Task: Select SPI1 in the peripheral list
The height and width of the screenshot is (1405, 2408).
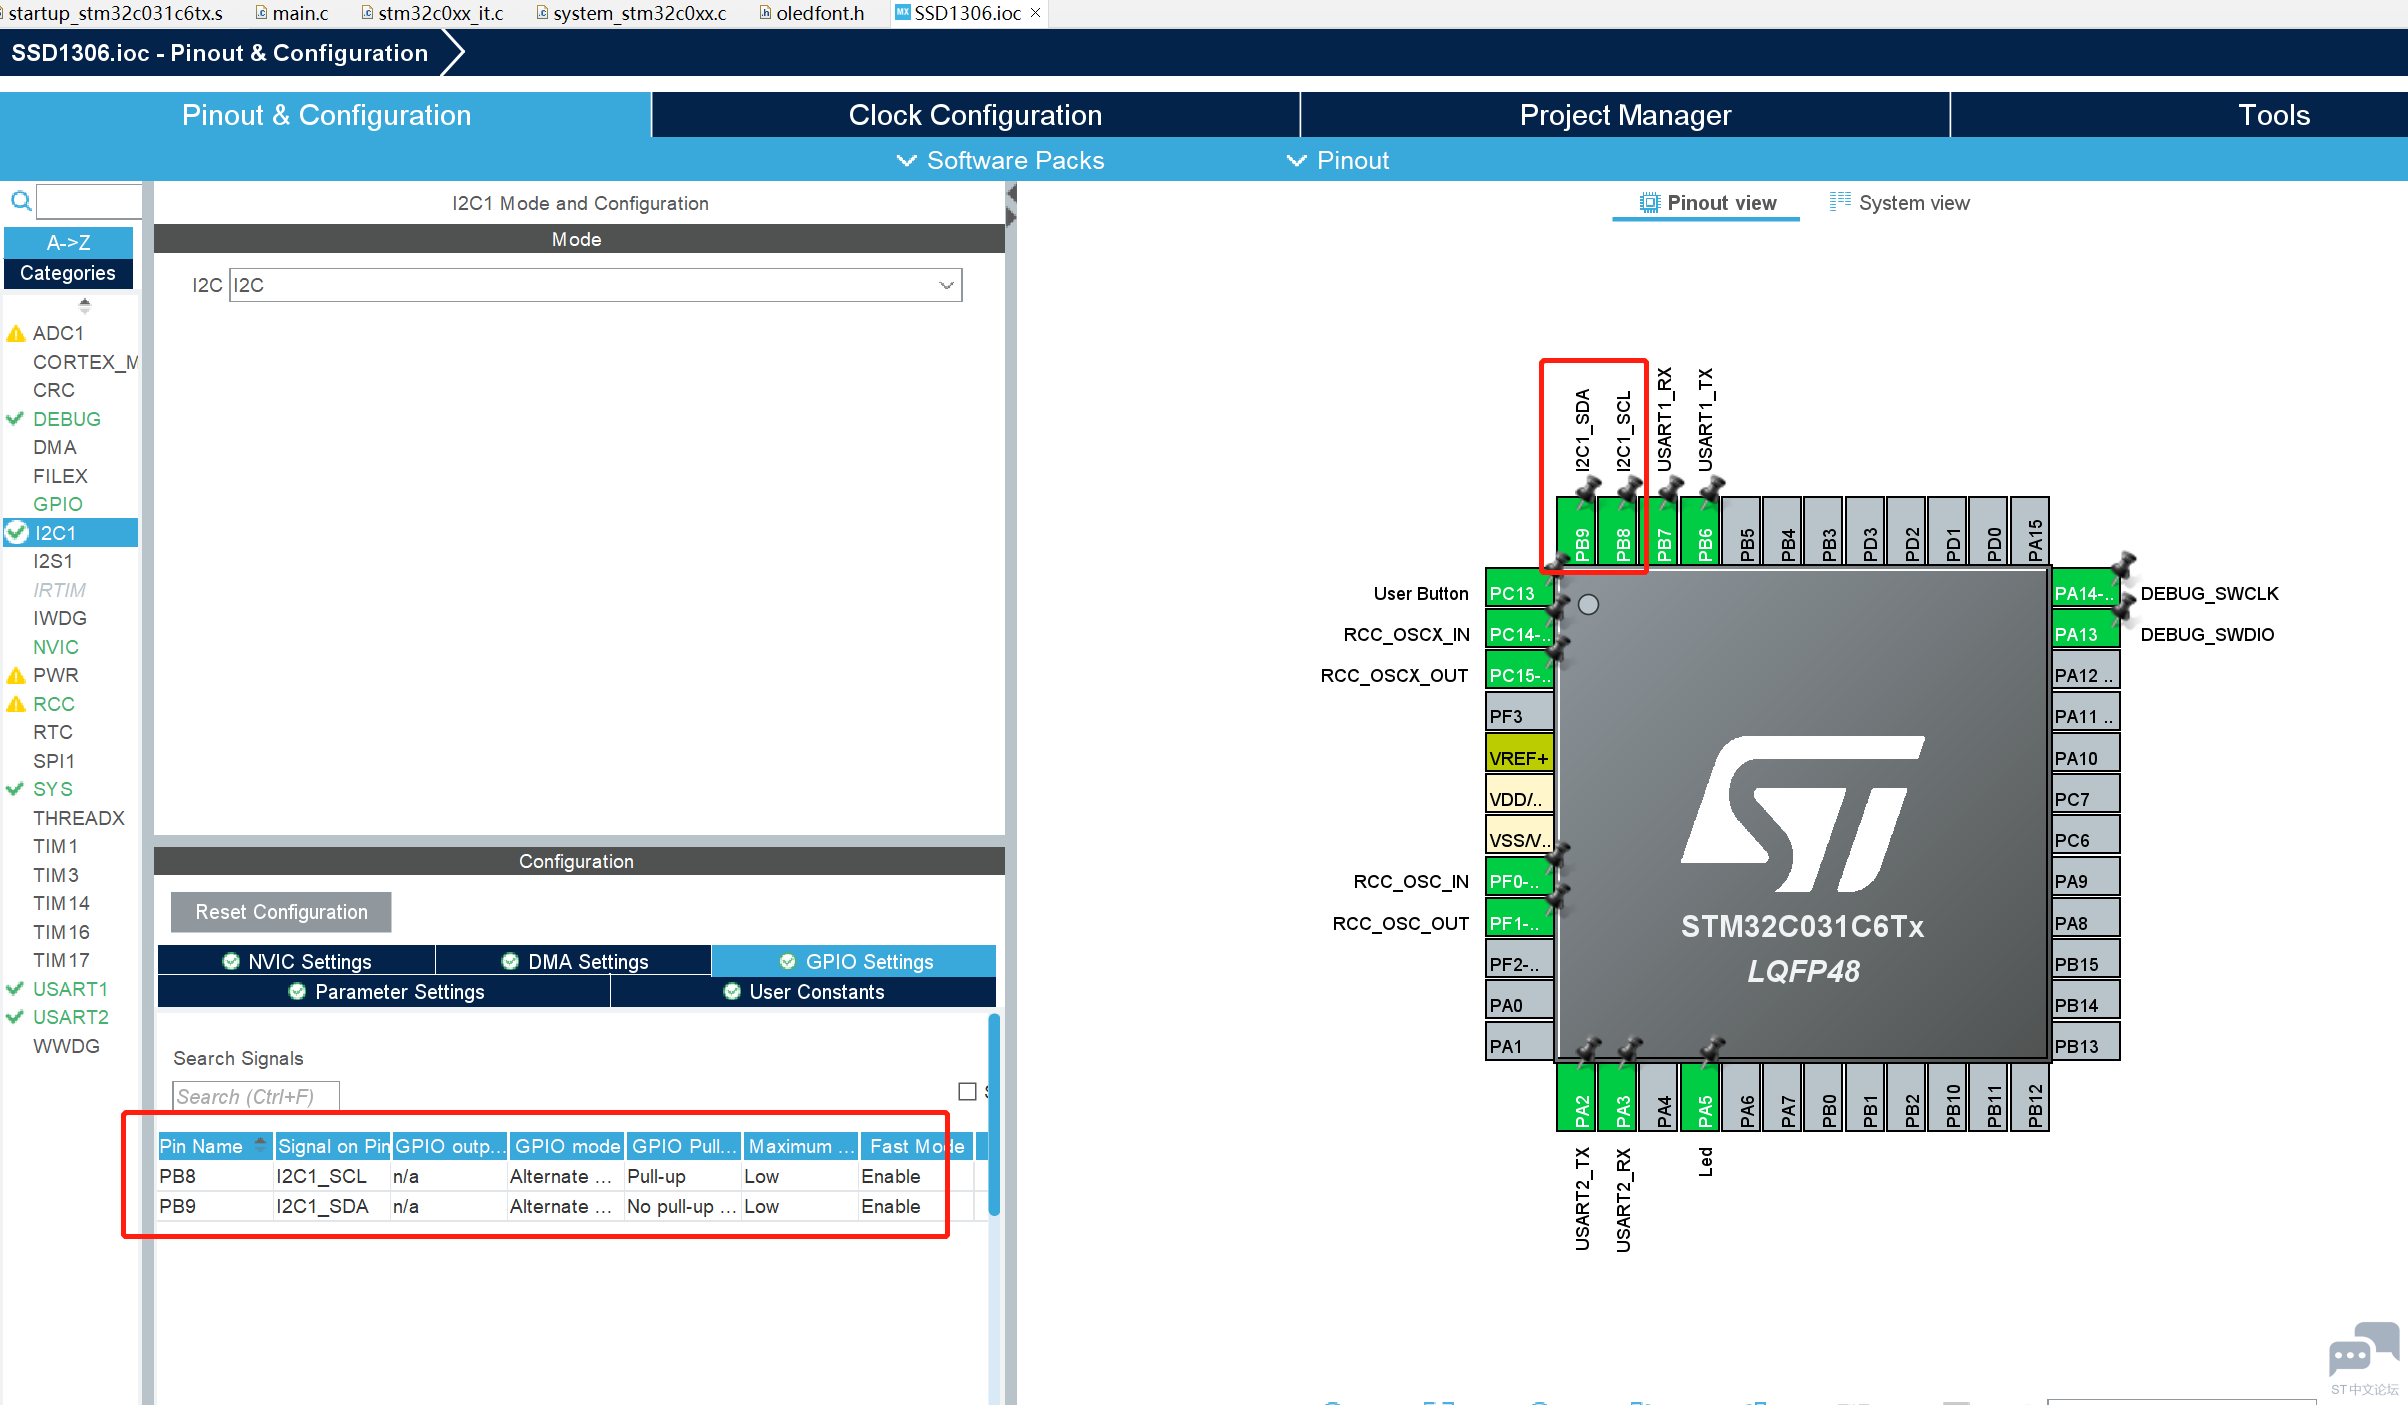Action: tap(54, 761)
